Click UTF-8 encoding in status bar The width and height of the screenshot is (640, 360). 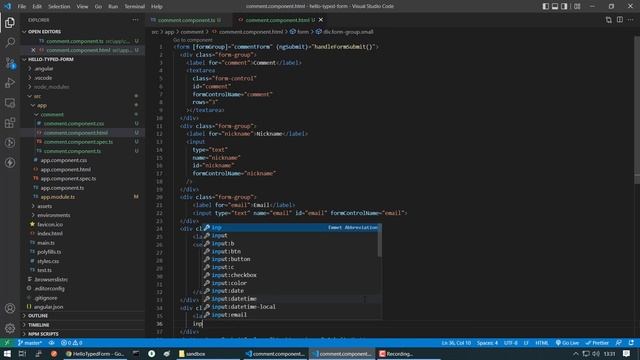[x=510, y=343]
